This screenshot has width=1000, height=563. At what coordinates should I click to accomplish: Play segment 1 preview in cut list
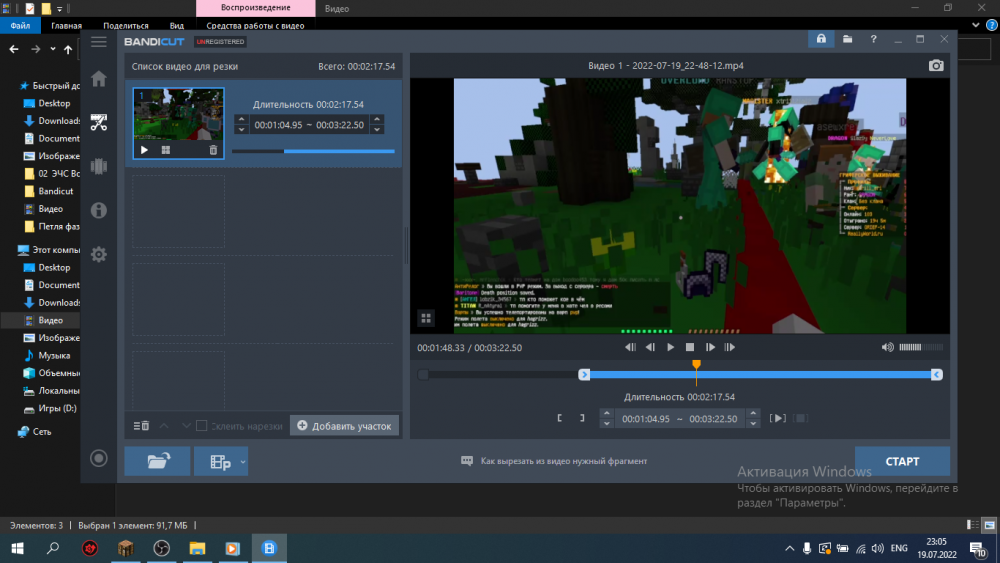[x=144, y=150]
